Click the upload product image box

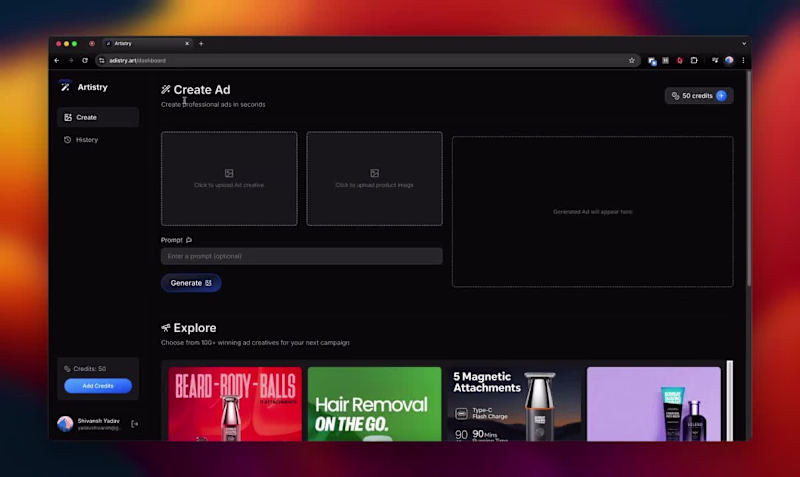pos(374,179)
